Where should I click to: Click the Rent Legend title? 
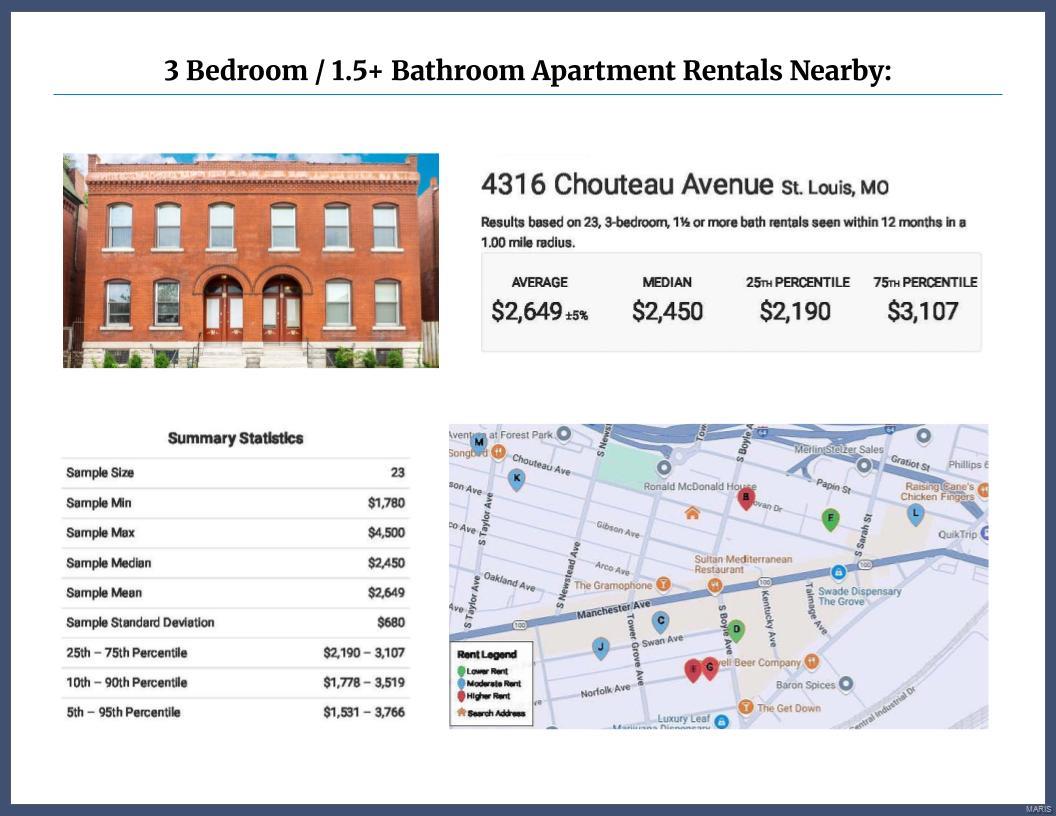(487, 654)
